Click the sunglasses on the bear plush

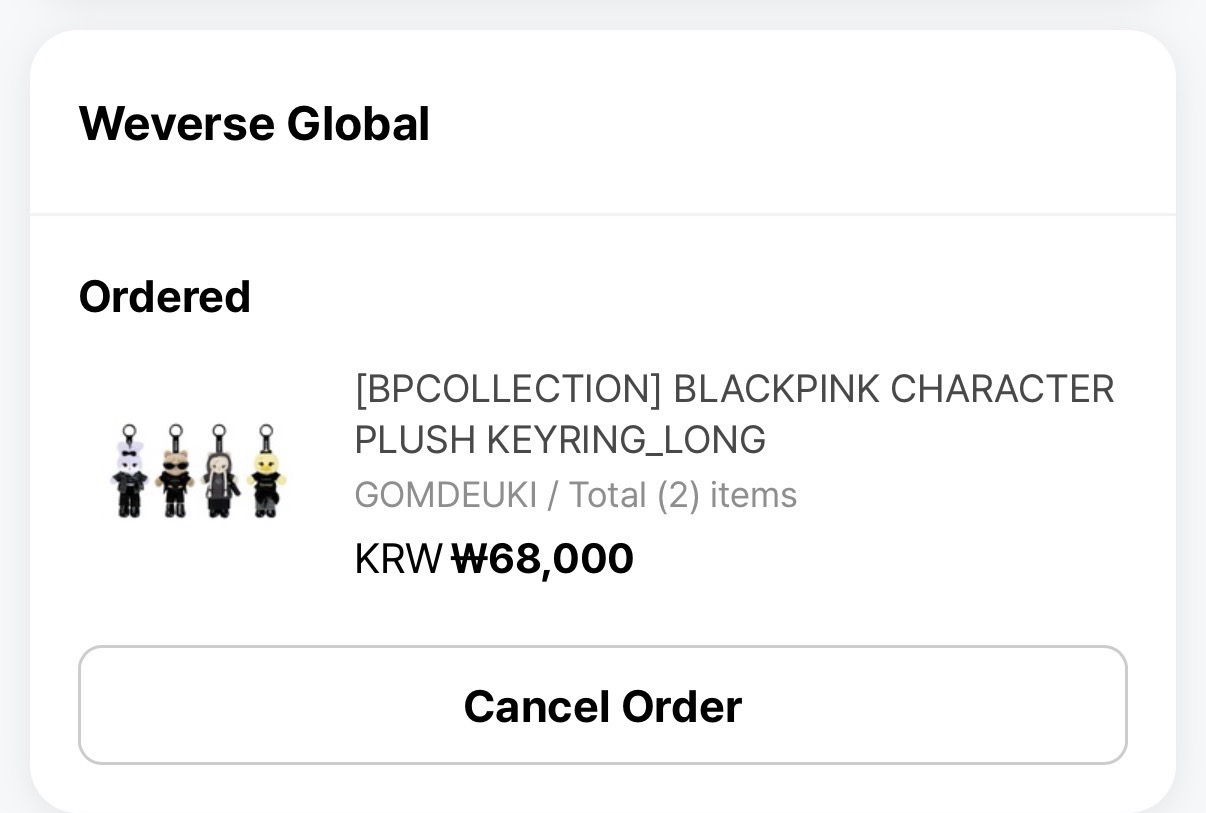(175, 465)
